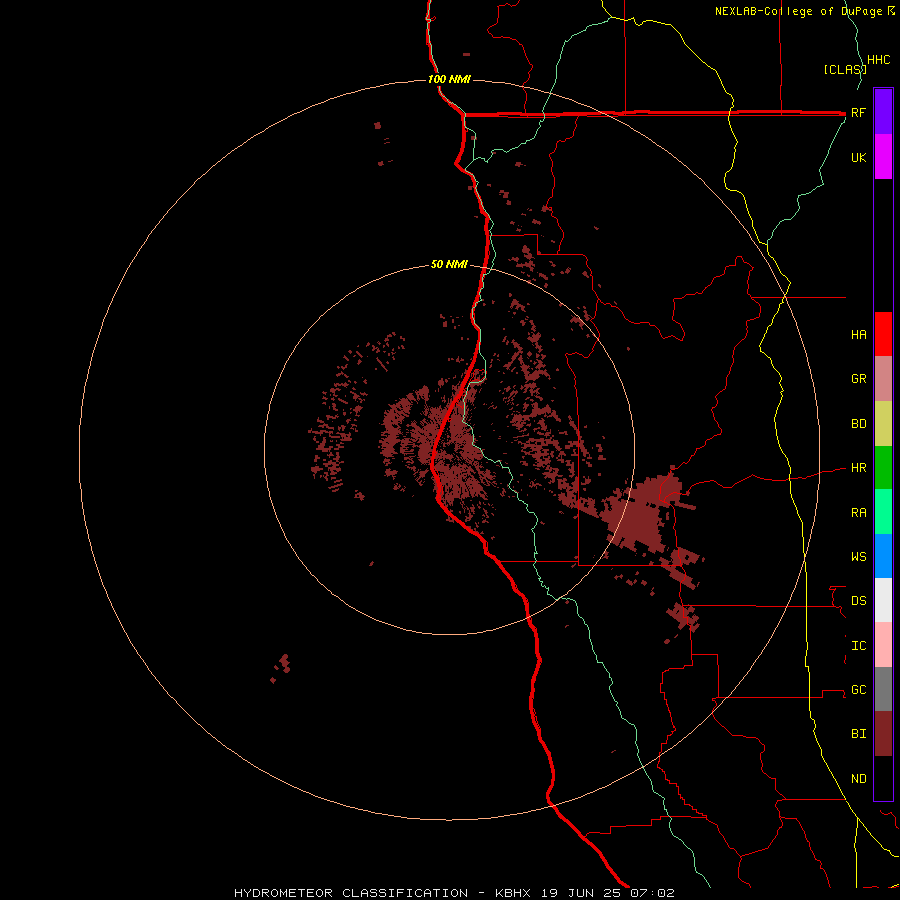Select the "BD" legend label

click(858, 424)
